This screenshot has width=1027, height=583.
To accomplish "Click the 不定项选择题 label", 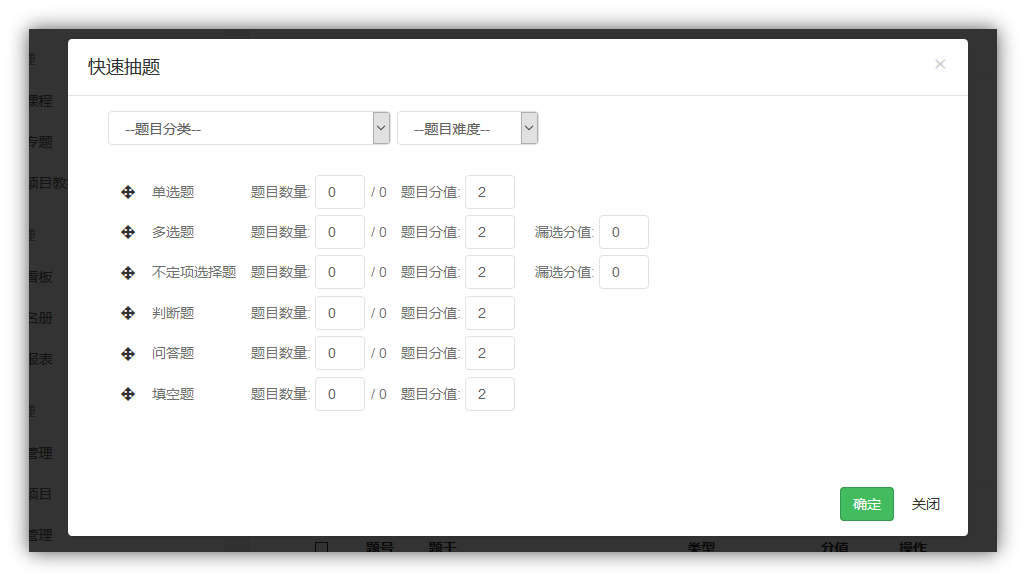I will [x=194, y=272].
